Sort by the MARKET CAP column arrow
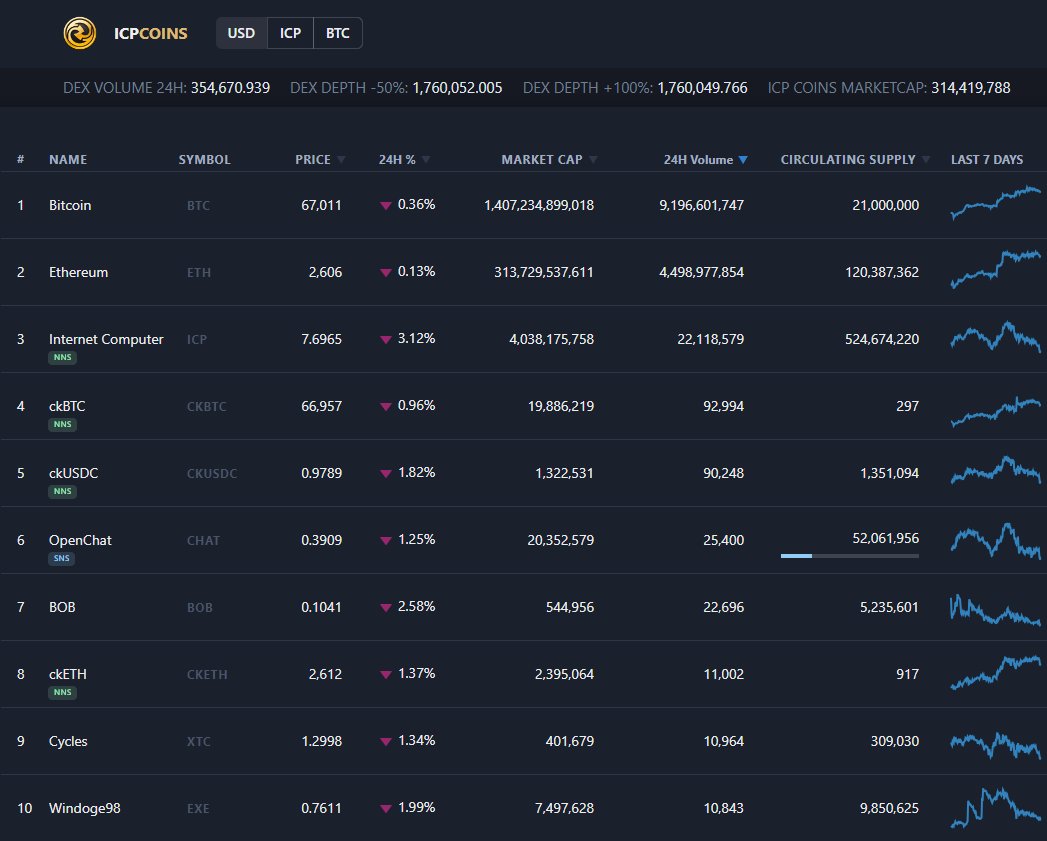Viewport: 1047px width, 841px height. point(593,160)
